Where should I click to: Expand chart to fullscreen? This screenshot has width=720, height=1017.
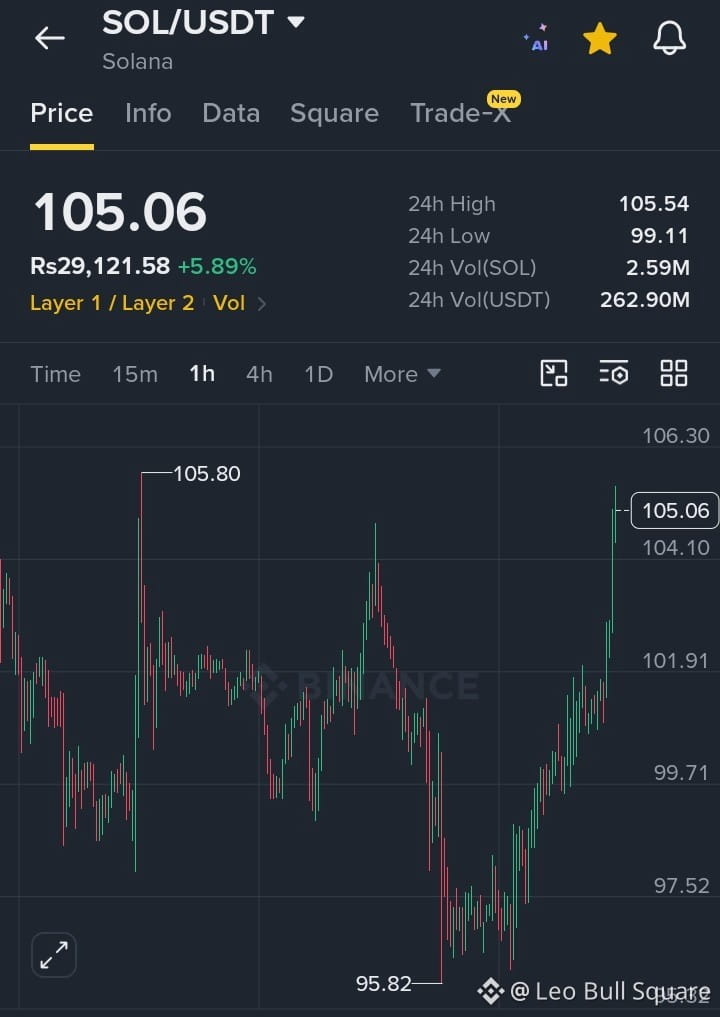point(54,955)
